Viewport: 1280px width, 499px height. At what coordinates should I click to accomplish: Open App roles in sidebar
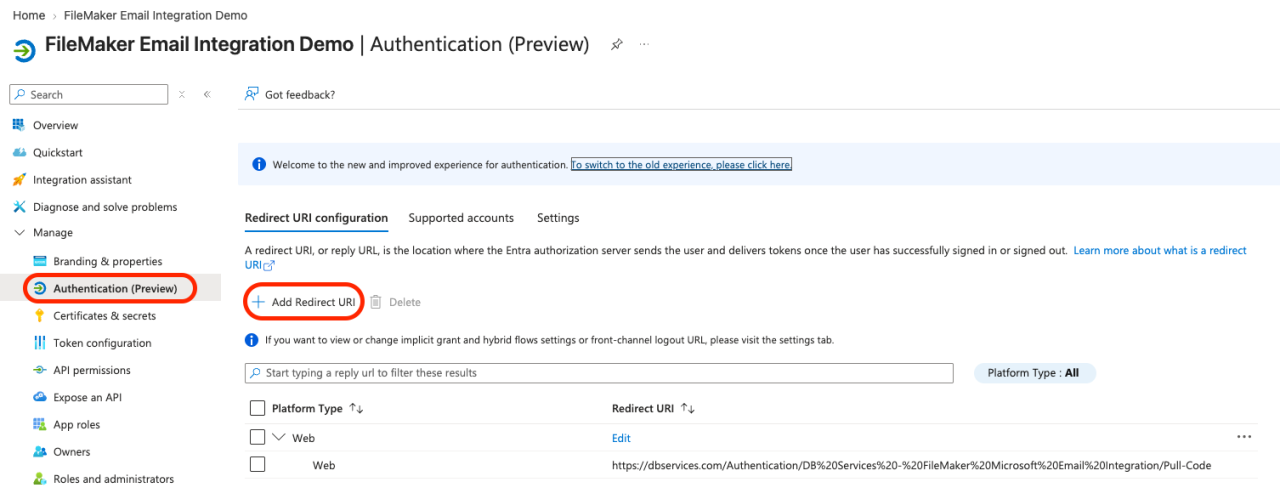pyautogui.click(x=77, y=424)
